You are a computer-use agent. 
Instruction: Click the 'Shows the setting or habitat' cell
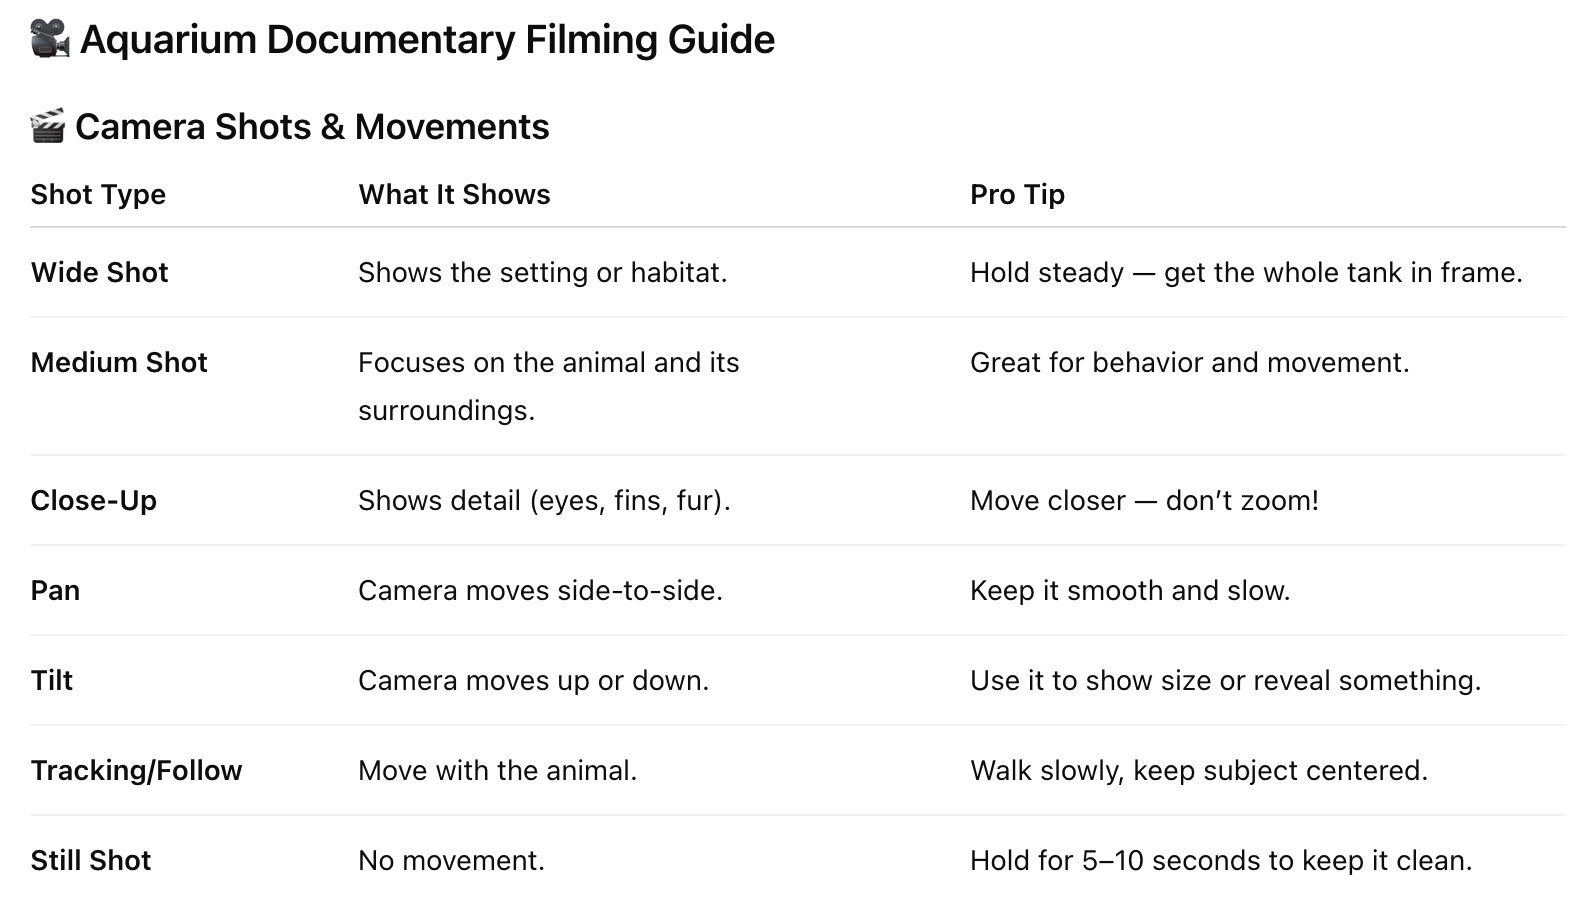click(542, 272)
